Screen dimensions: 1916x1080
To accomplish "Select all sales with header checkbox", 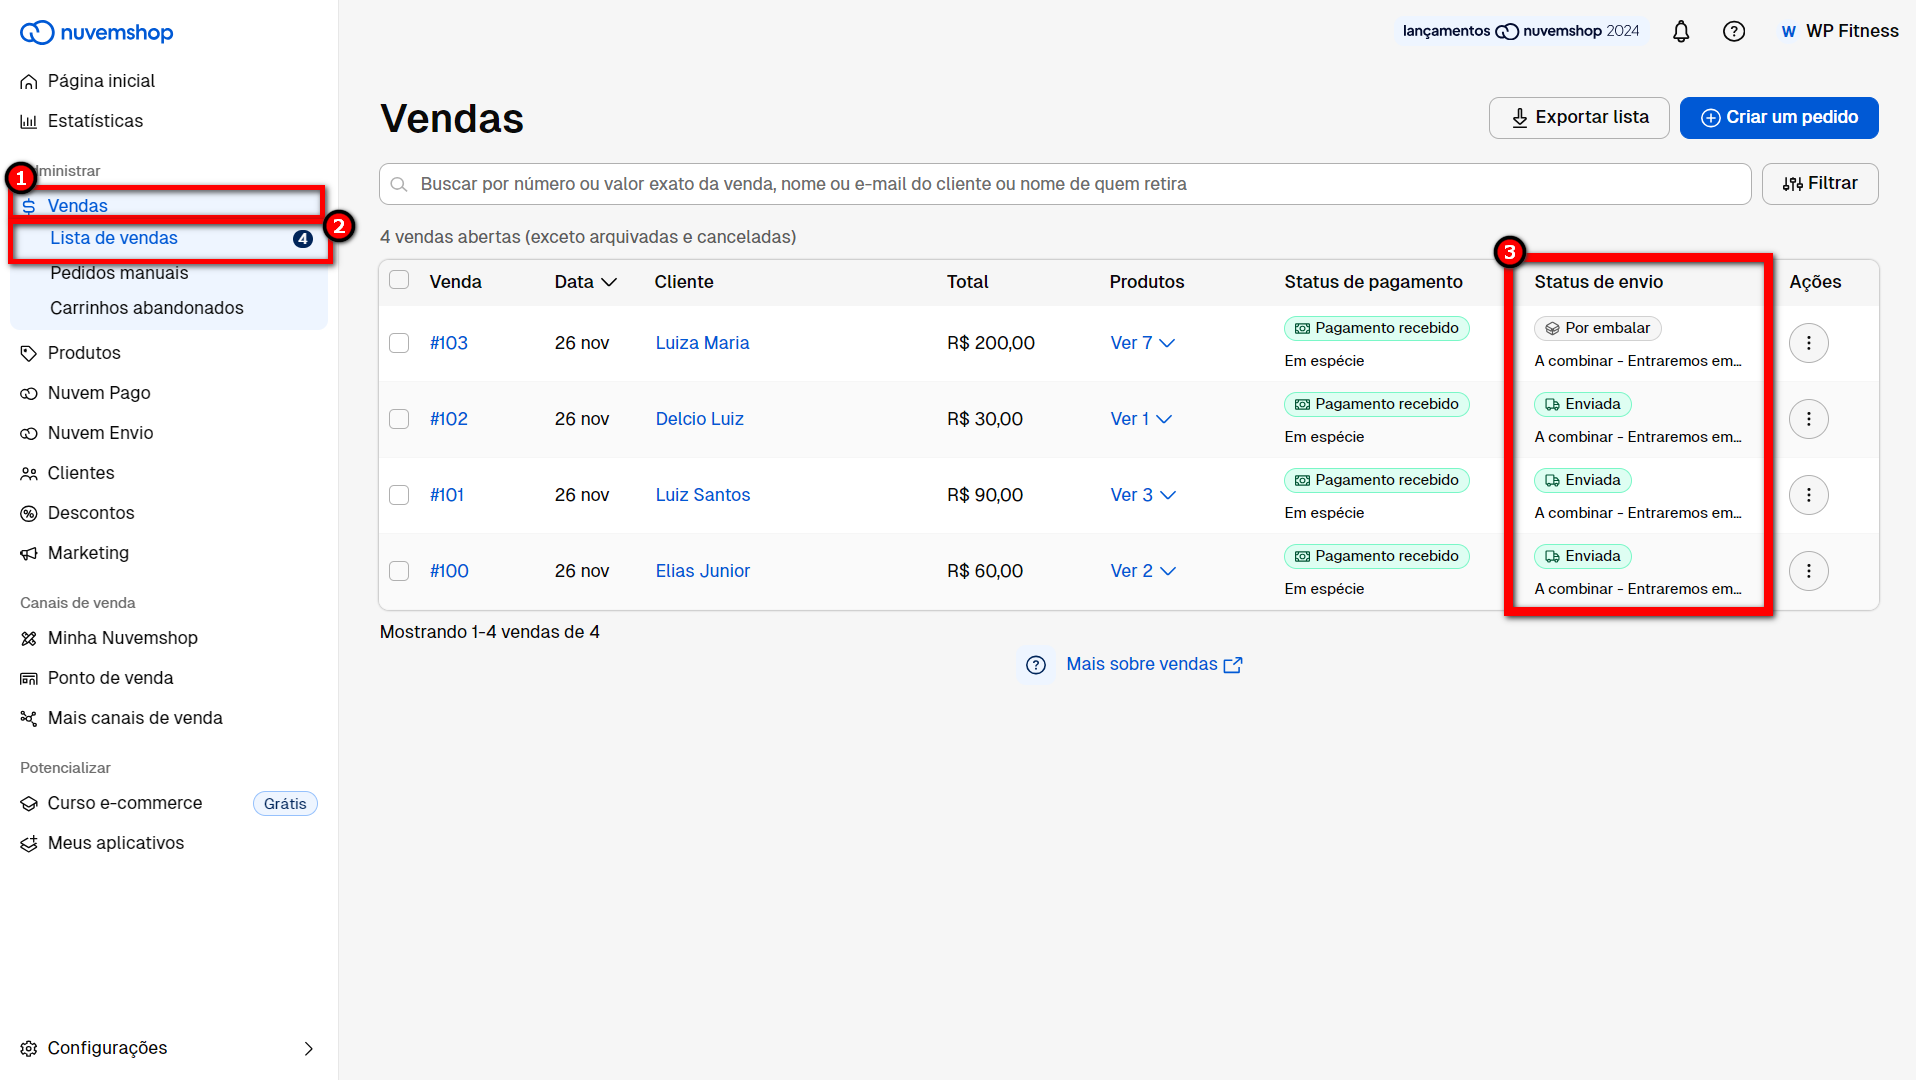I will coord(399,280).
